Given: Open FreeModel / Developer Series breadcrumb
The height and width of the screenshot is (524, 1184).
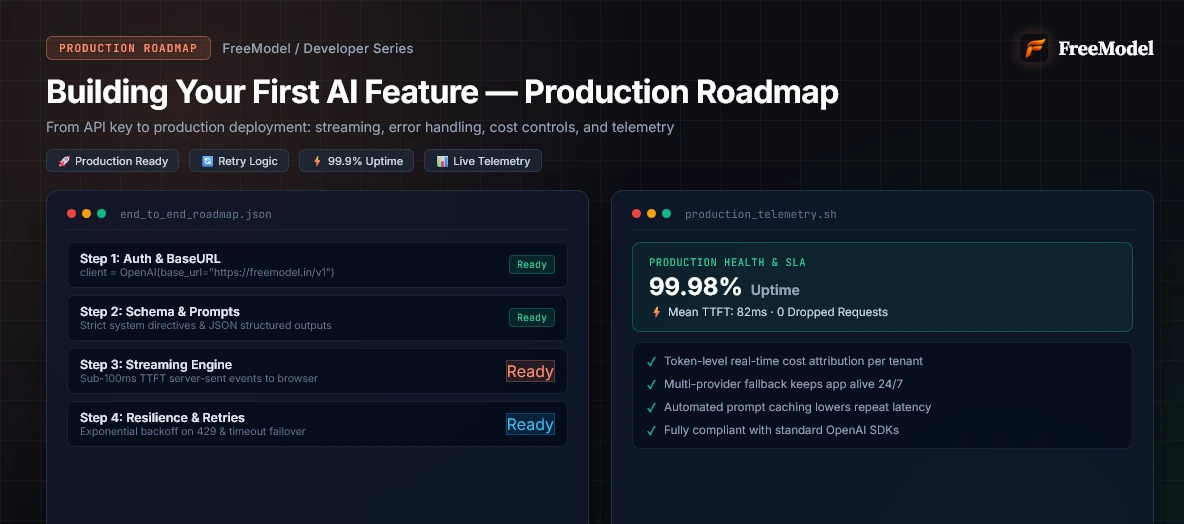Looking at the screenshot, I should 318,48.
